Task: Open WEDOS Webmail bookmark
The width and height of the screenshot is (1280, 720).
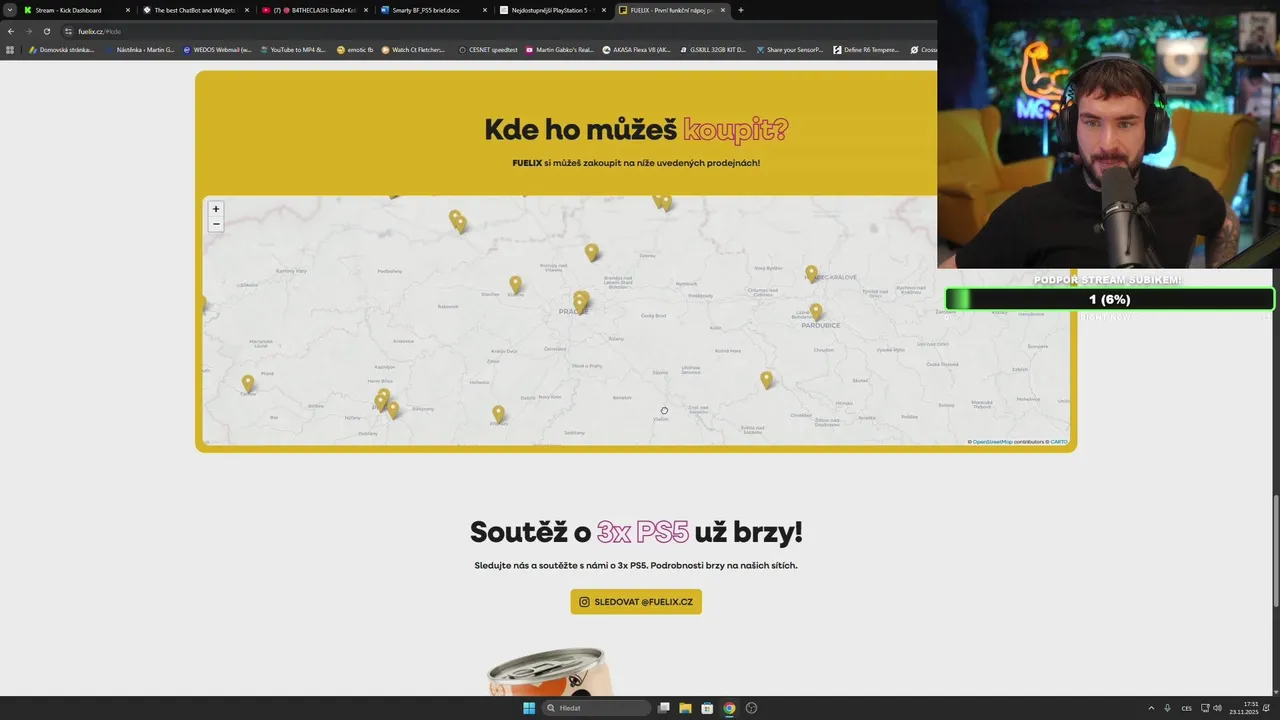Action: pyautogui.click(x=217, y=49)
